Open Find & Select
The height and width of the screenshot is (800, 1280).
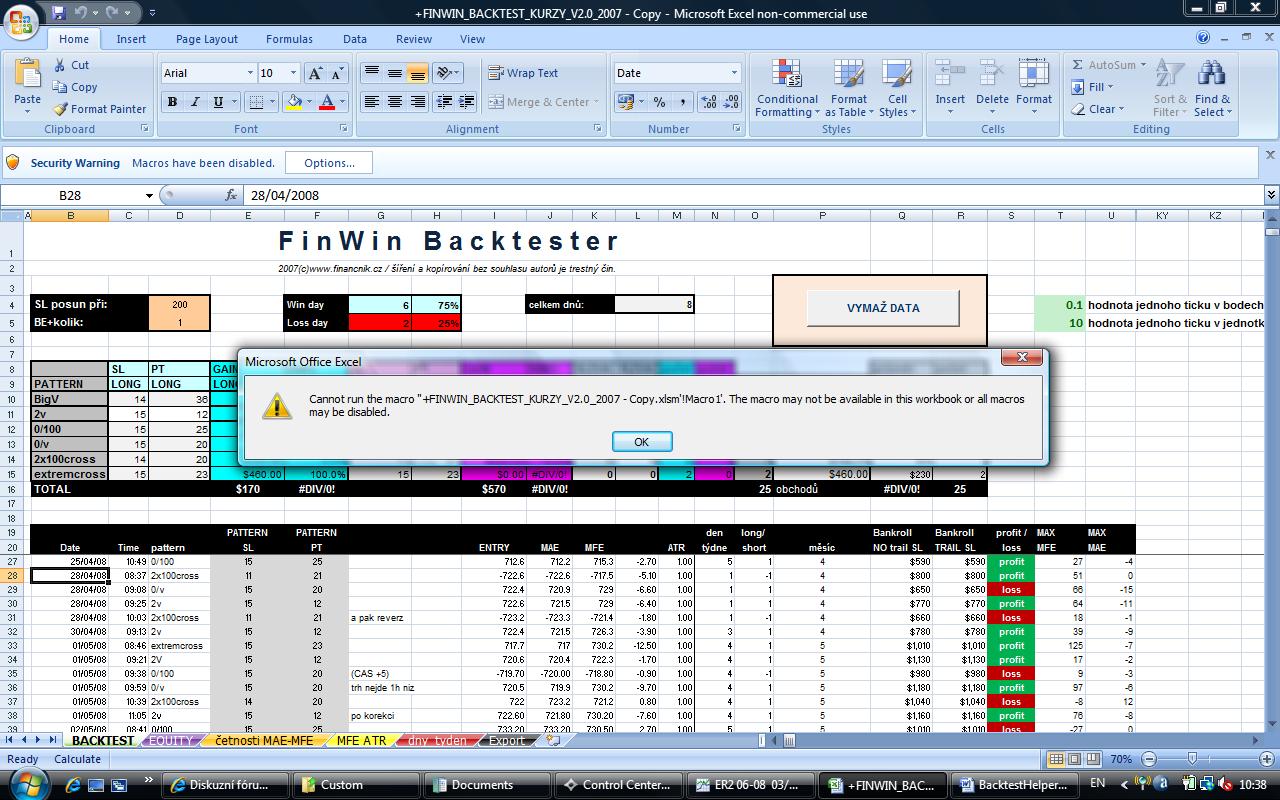click(1212, 88)
